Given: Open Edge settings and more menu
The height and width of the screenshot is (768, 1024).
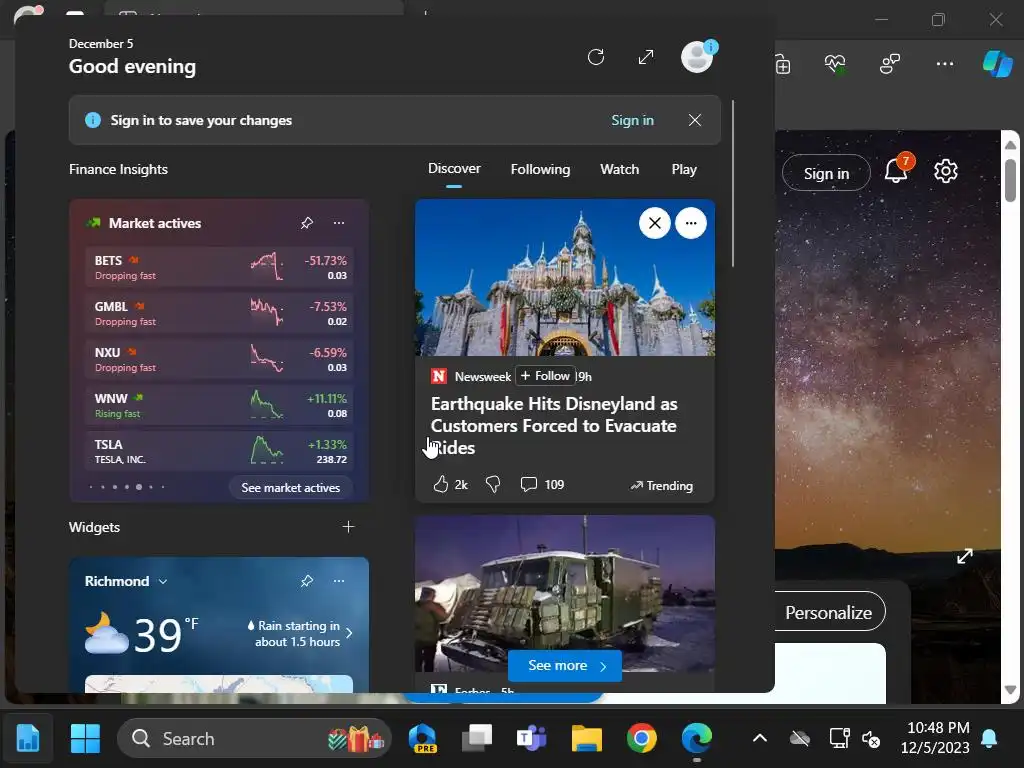Looking at the screenshot, I should point(944,64).
